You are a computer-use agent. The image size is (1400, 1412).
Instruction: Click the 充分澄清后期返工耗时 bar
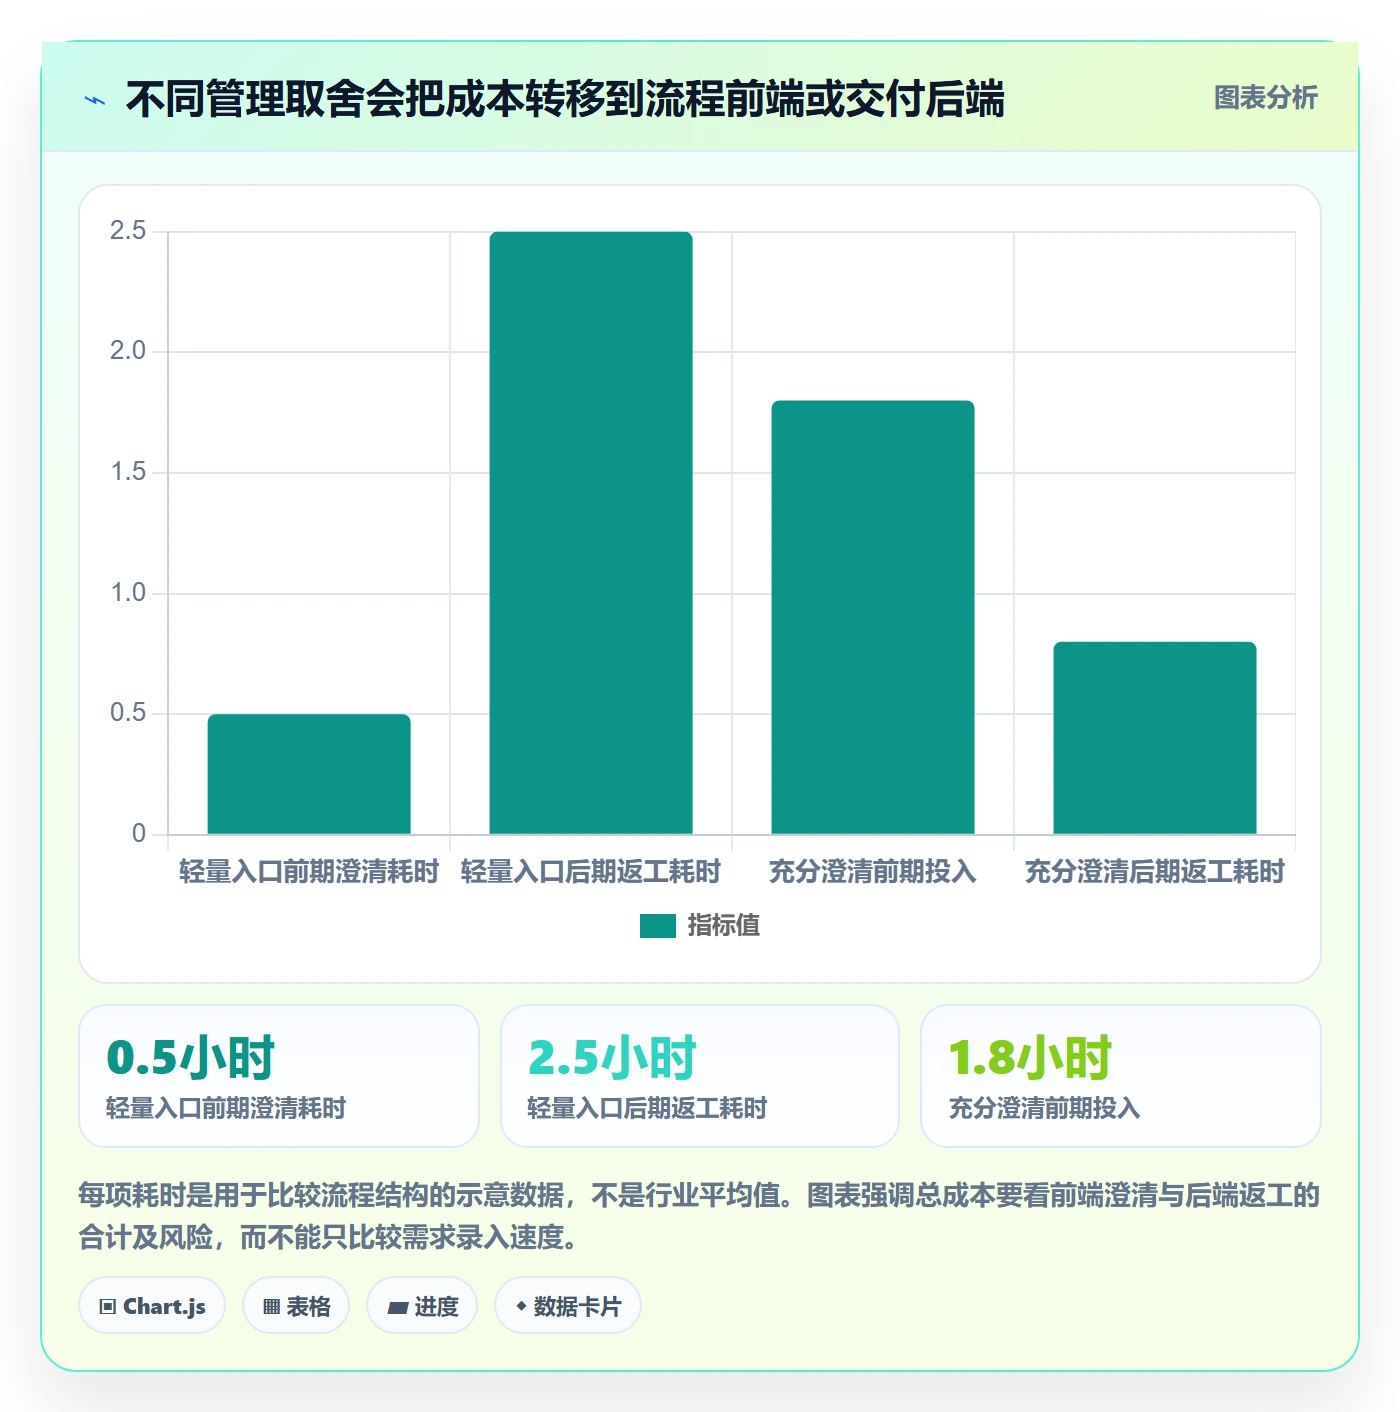[1155, 738]
